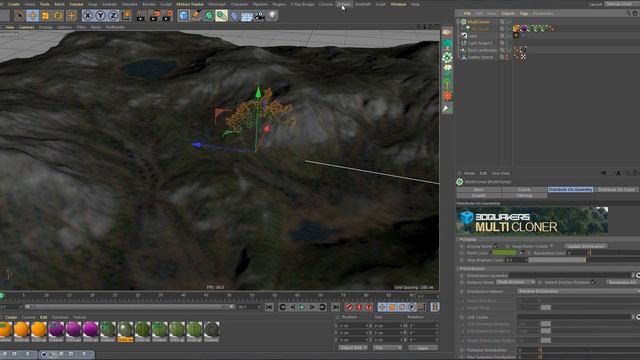The image size is (640, 360).
Task: Open the Instance Mode dropdown
Action: (x=516, y=282)
